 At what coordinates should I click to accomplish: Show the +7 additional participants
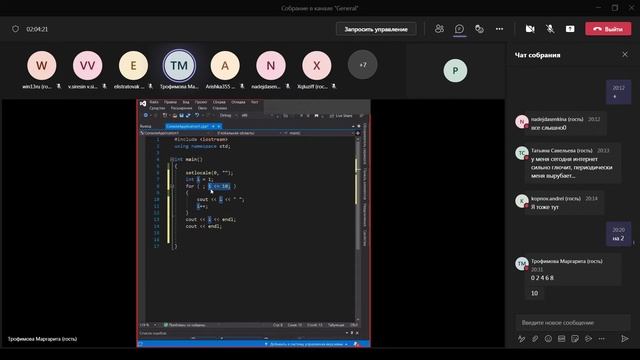point(362,64)
